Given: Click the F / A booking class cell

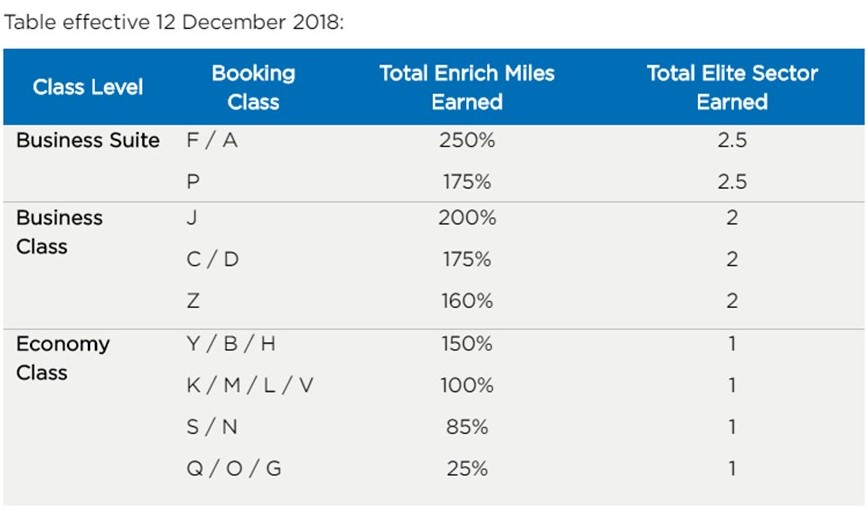Looking at the screenshot, I should click(x=212, y=140).
